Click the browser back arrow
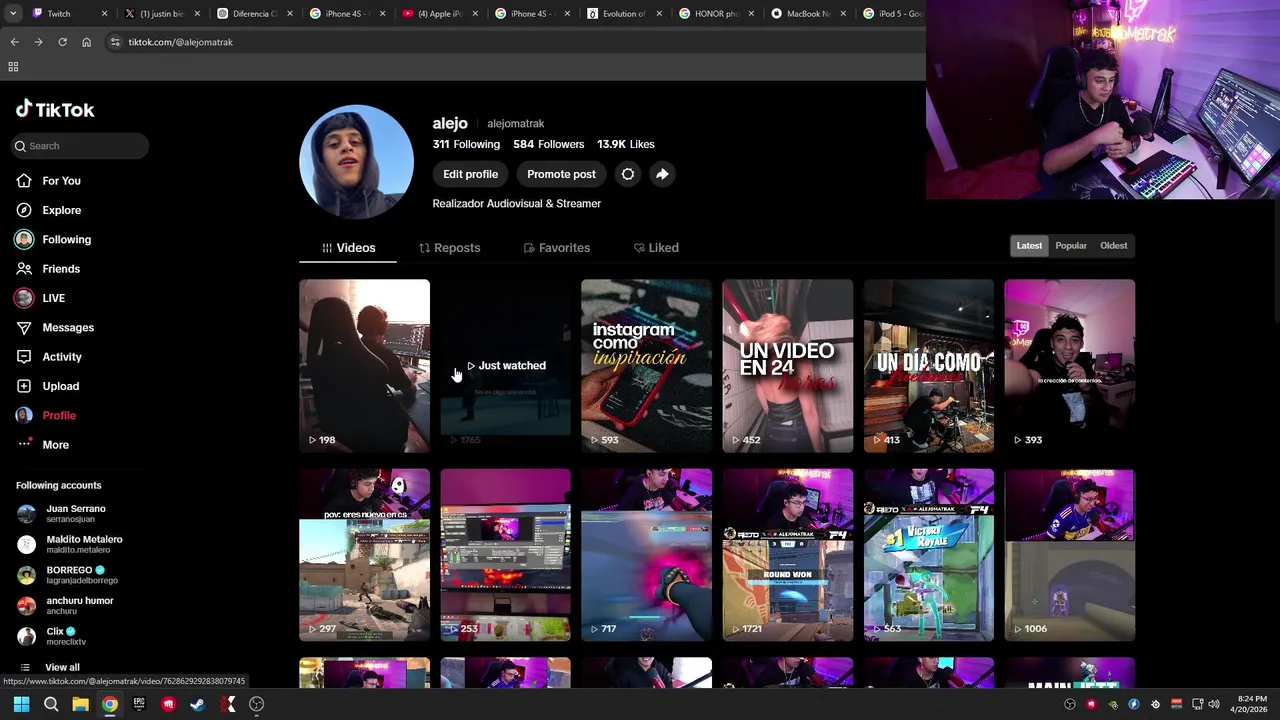Viewport: 1280px width, 720px height. (14, 42)
